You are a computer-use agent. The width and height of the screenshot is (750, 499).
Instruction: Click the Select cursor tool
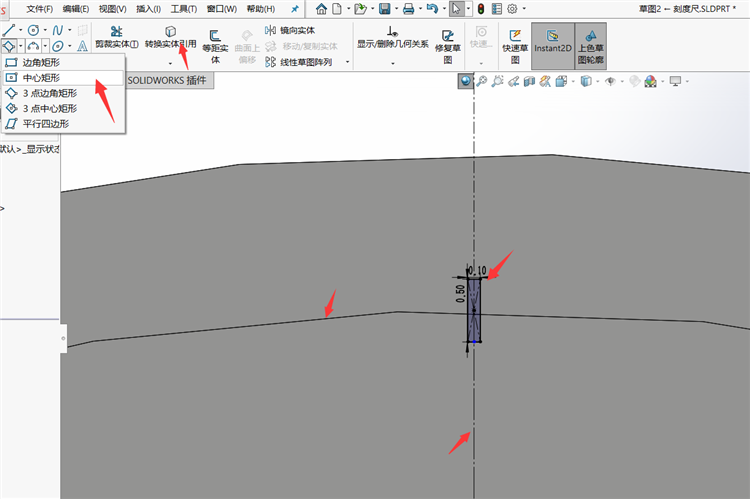[456, 9]
